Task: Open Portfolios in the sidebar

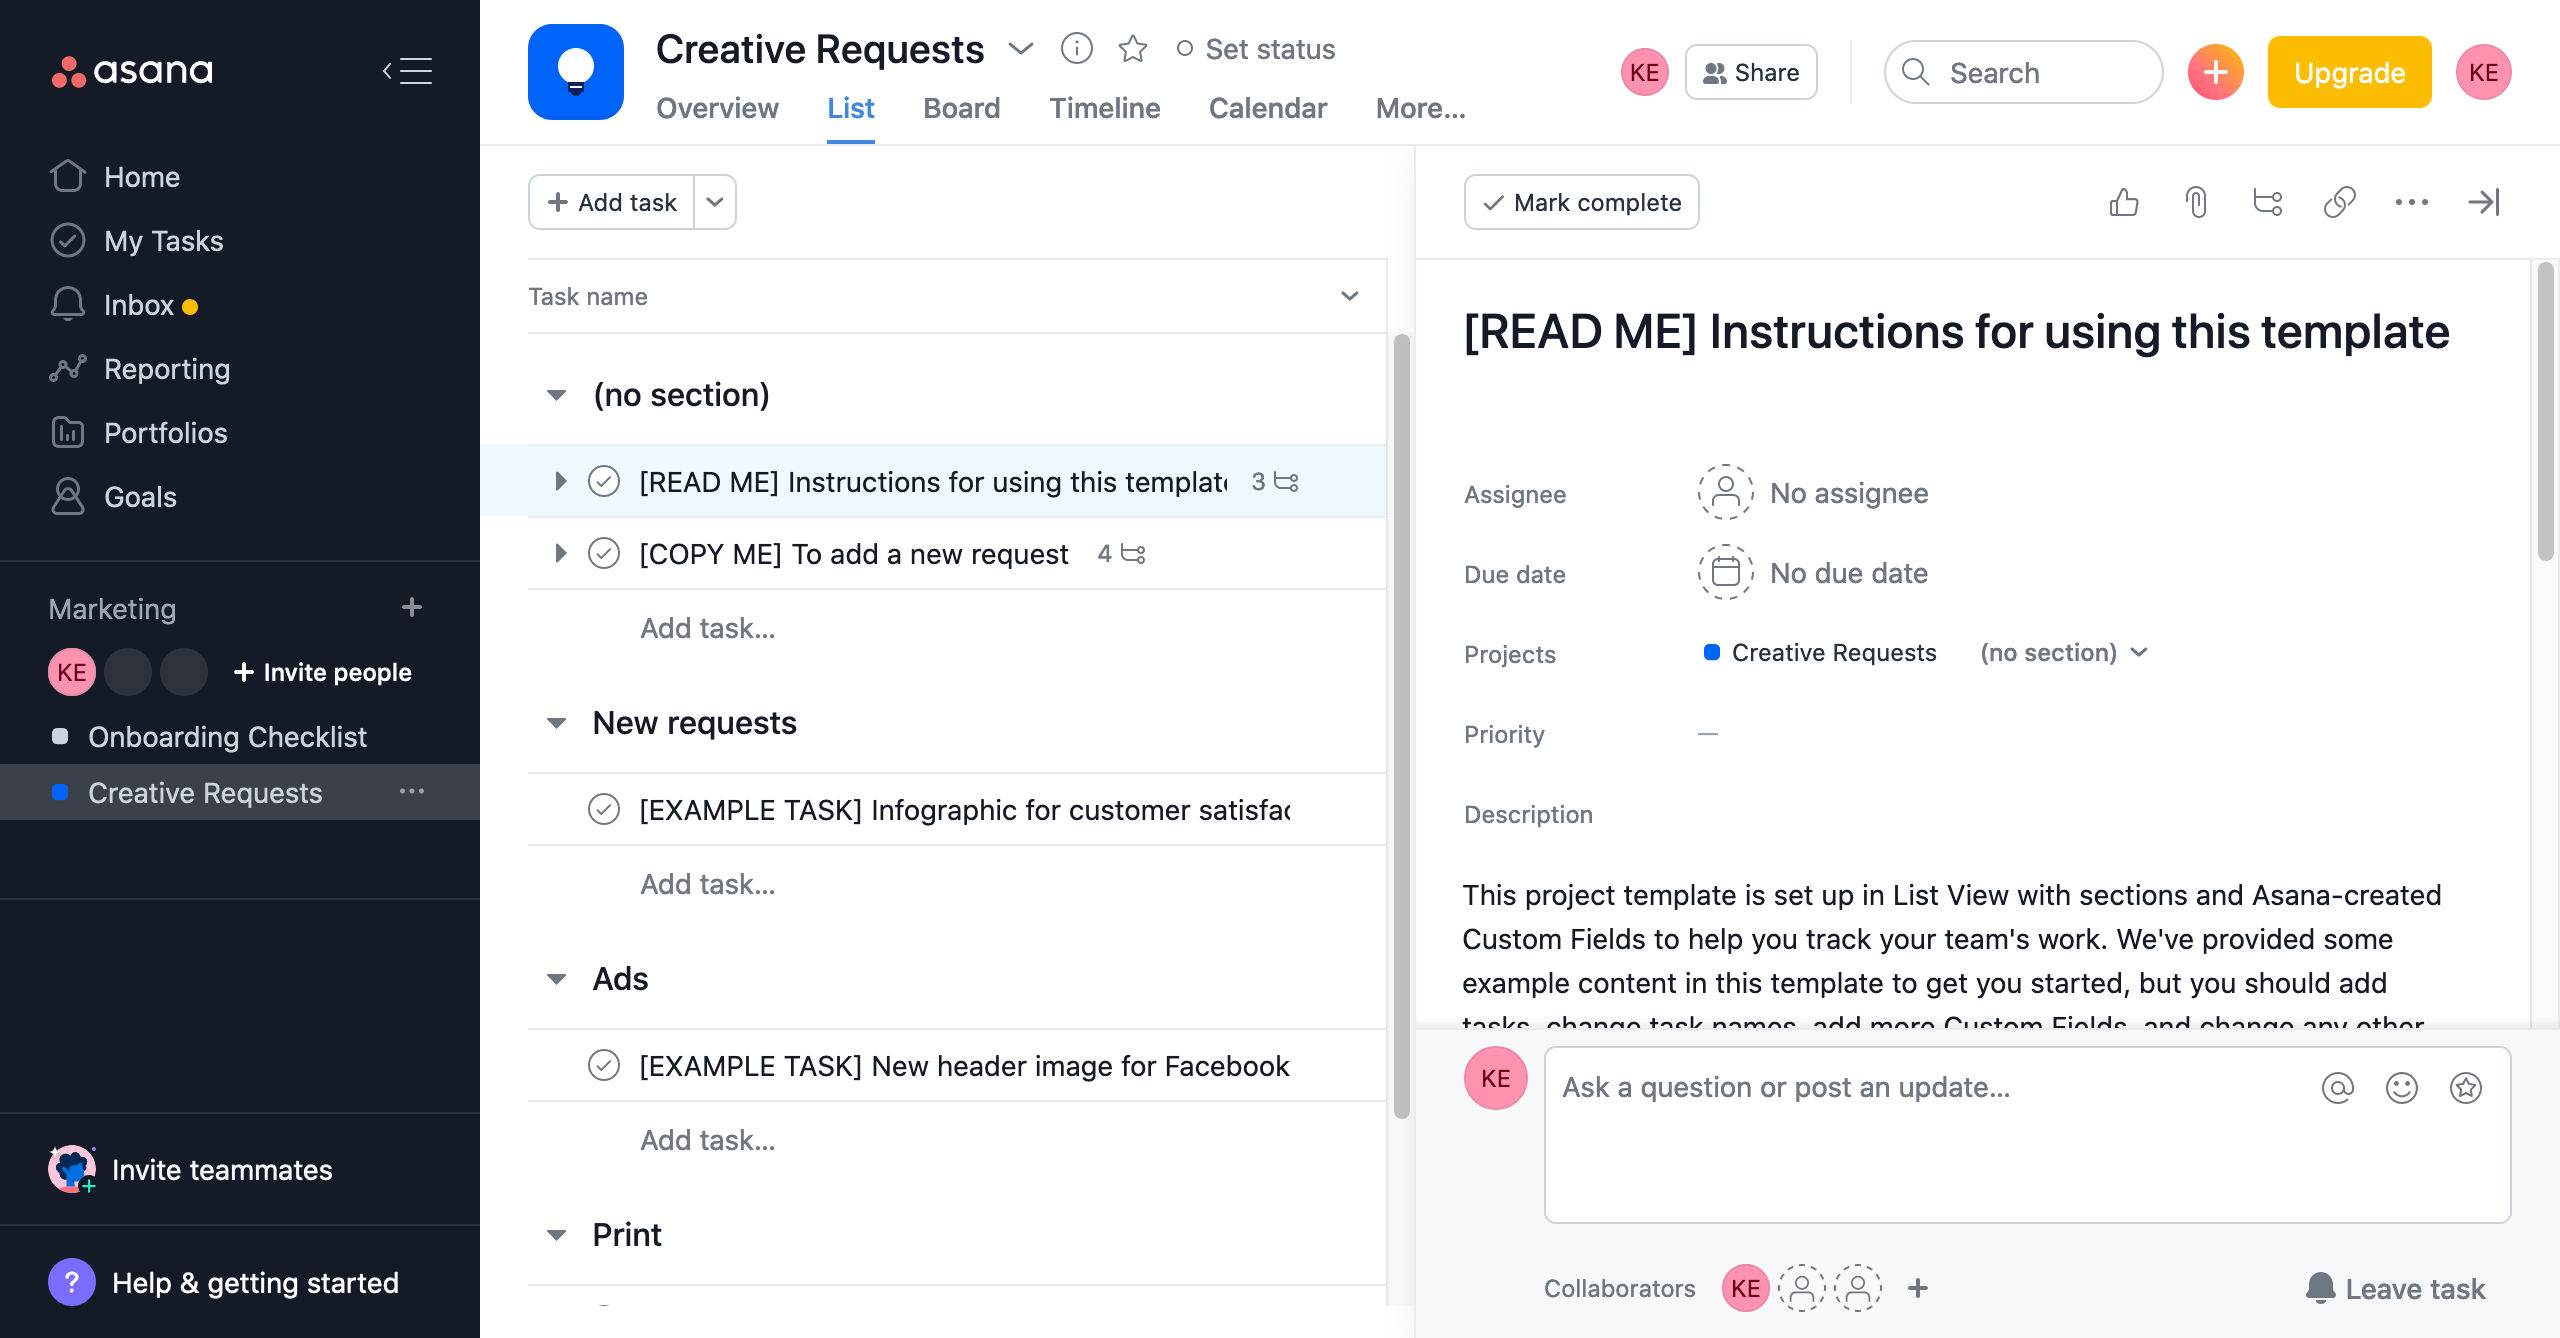Action: [166, 433]
